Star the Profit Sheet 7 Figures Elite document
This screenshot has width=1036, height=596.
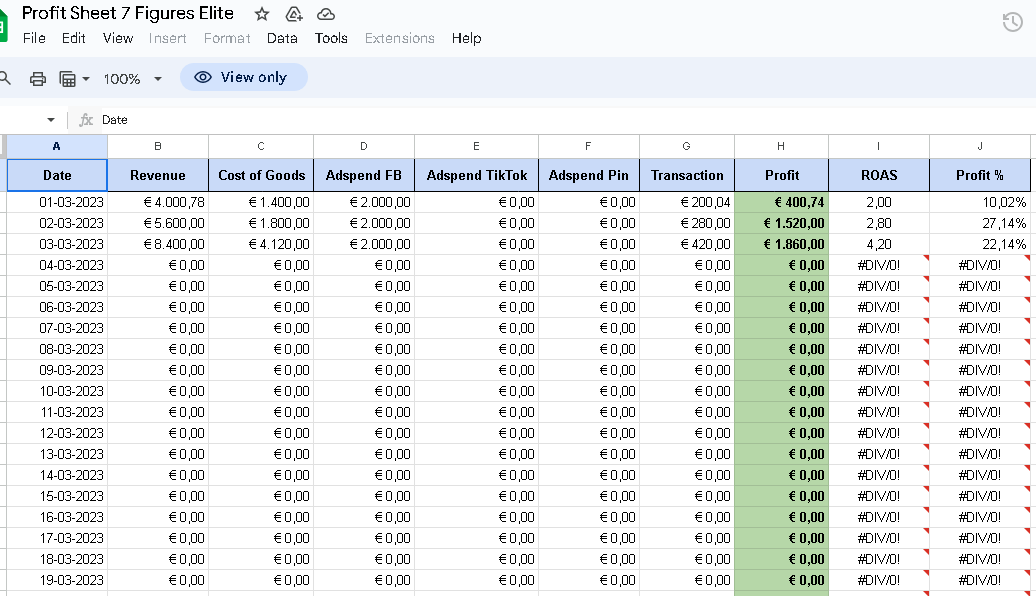click(x=262, y=14)
